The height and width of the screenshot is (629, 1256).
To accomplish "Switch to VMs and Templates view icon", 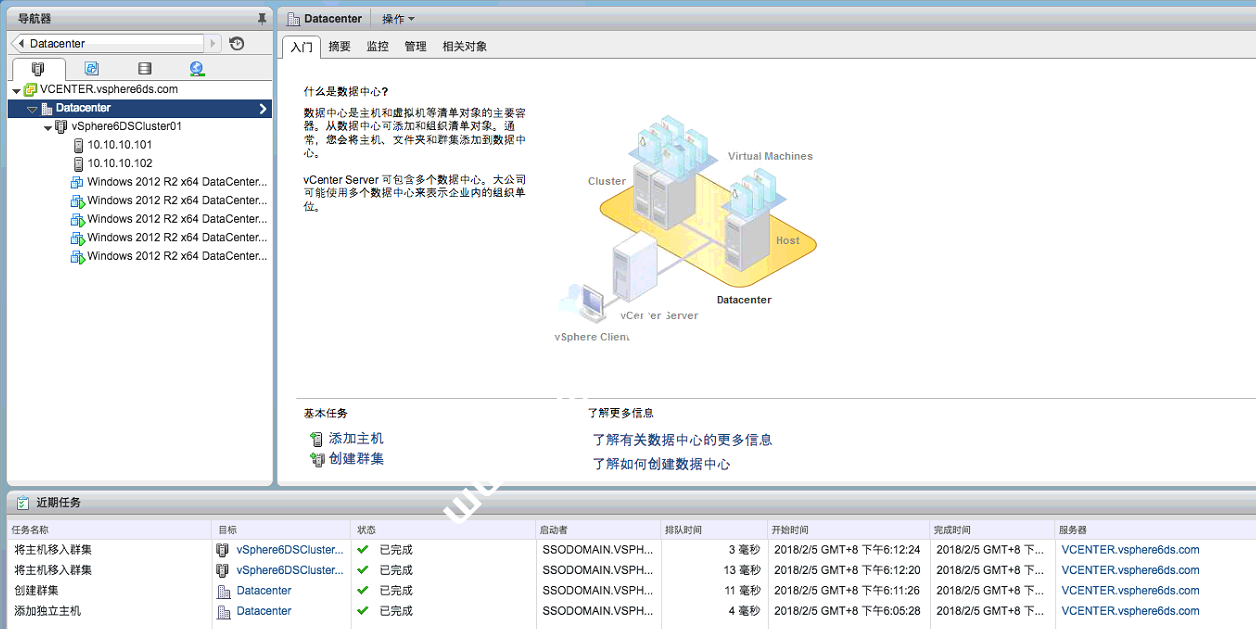I will pyautogui.click(x=92, y=69).
